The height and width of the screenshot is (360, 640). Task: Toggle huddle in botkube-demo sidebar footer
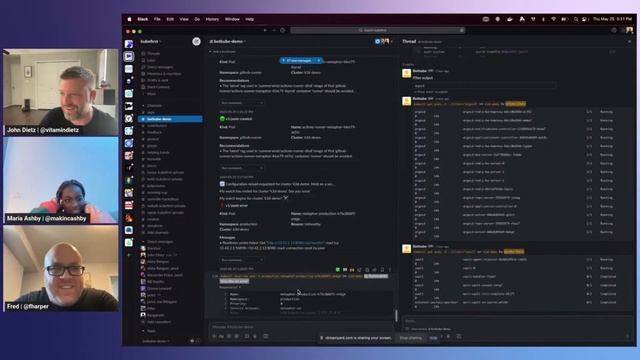click(x=193, y=341)
